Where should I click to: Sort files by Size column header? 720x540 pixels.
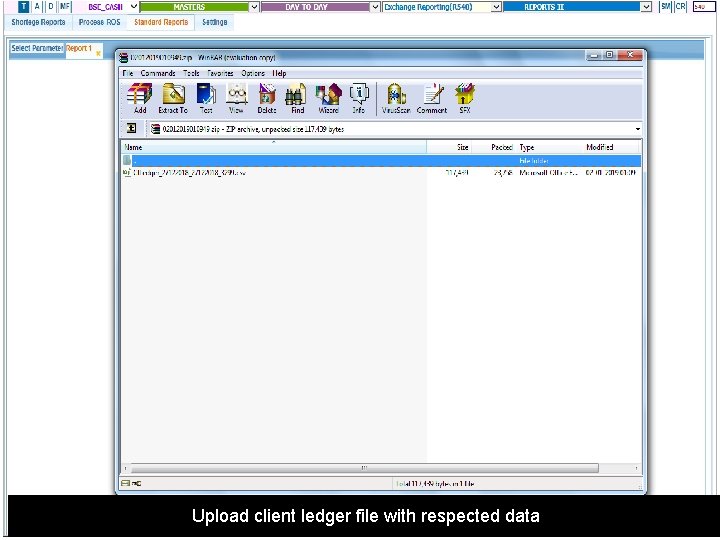[449, 147]
